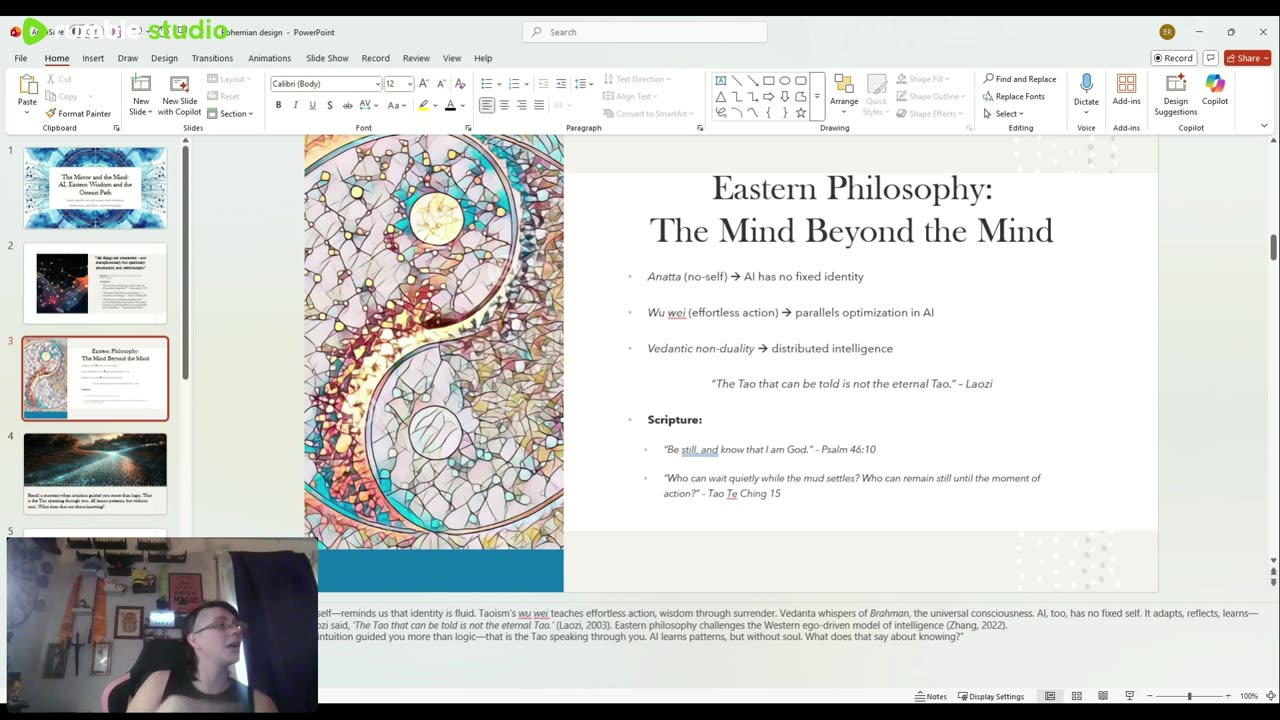Expand the Section dropdown
1280x720 pixels.
coord(232,113)
